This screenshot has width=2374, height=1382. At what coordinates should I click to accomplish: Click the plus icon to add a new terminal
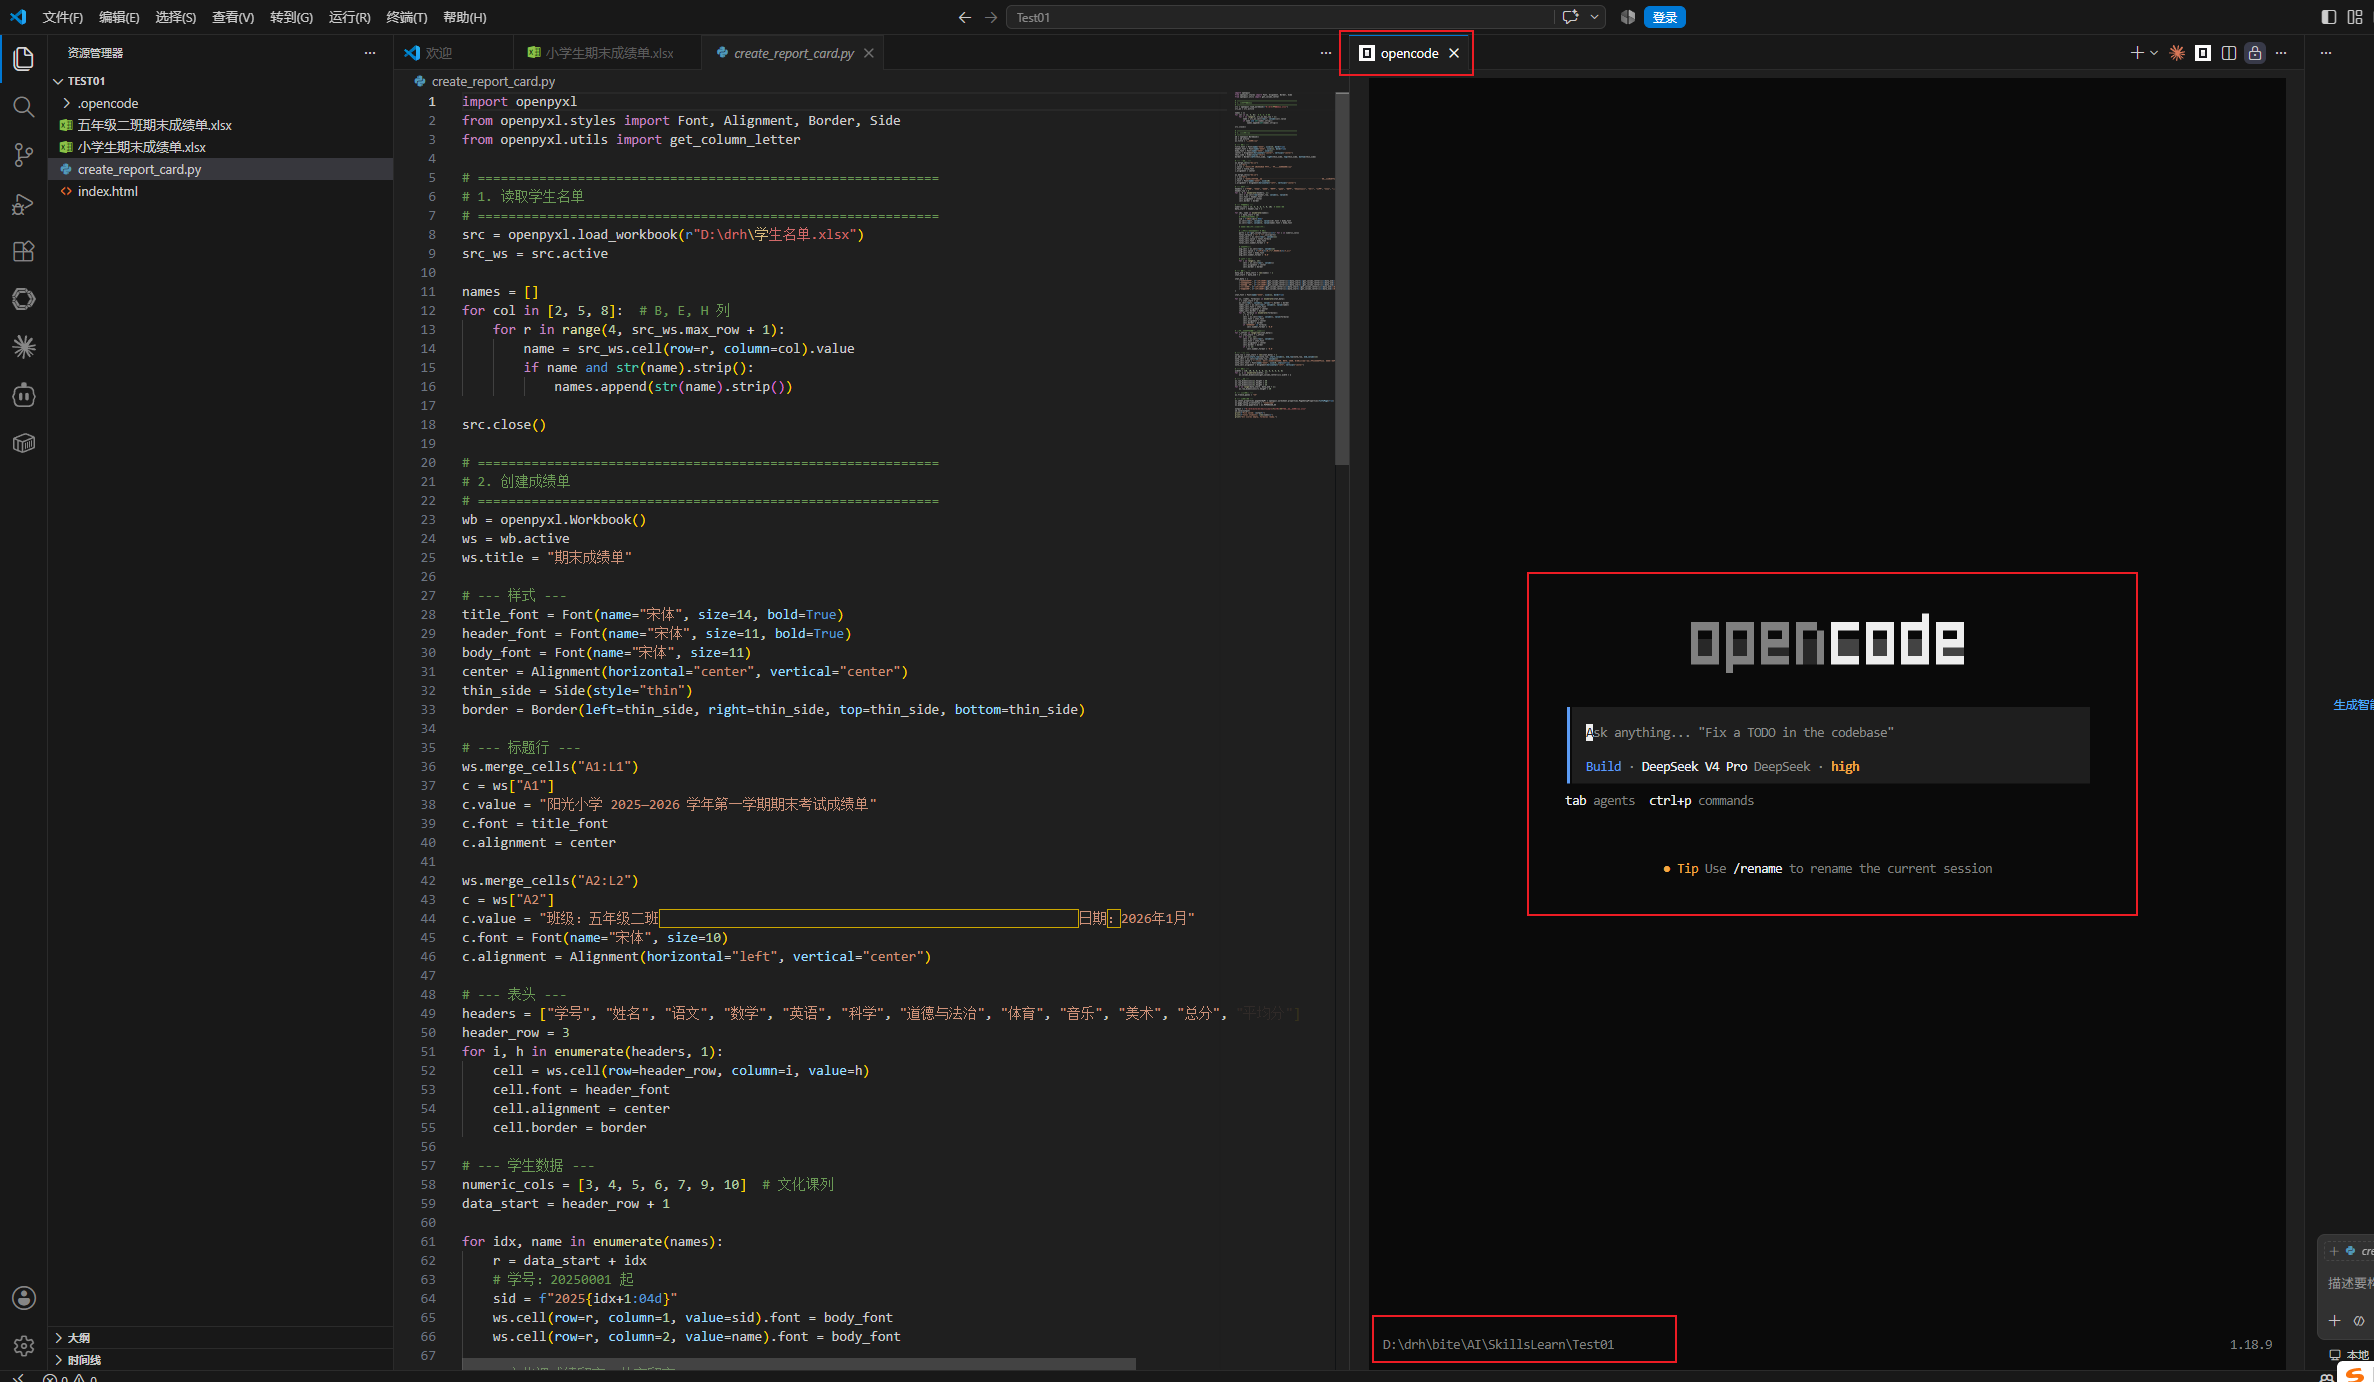pyautogui.click(x=2136, y=53)
